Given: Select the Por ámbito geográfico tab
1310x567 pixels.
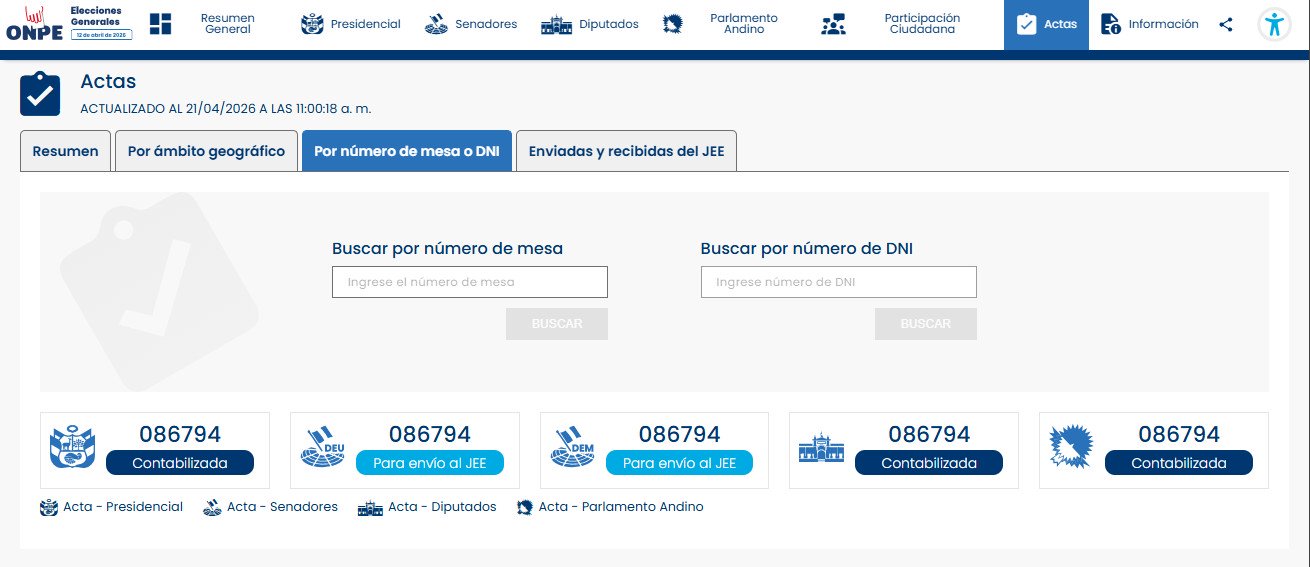Looking at the screenshot, I should (206, 151).
